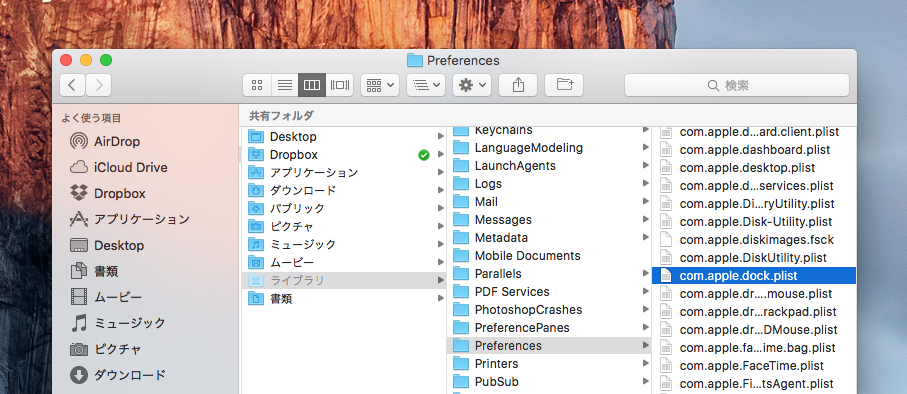Open the PubSub folder

550,381
